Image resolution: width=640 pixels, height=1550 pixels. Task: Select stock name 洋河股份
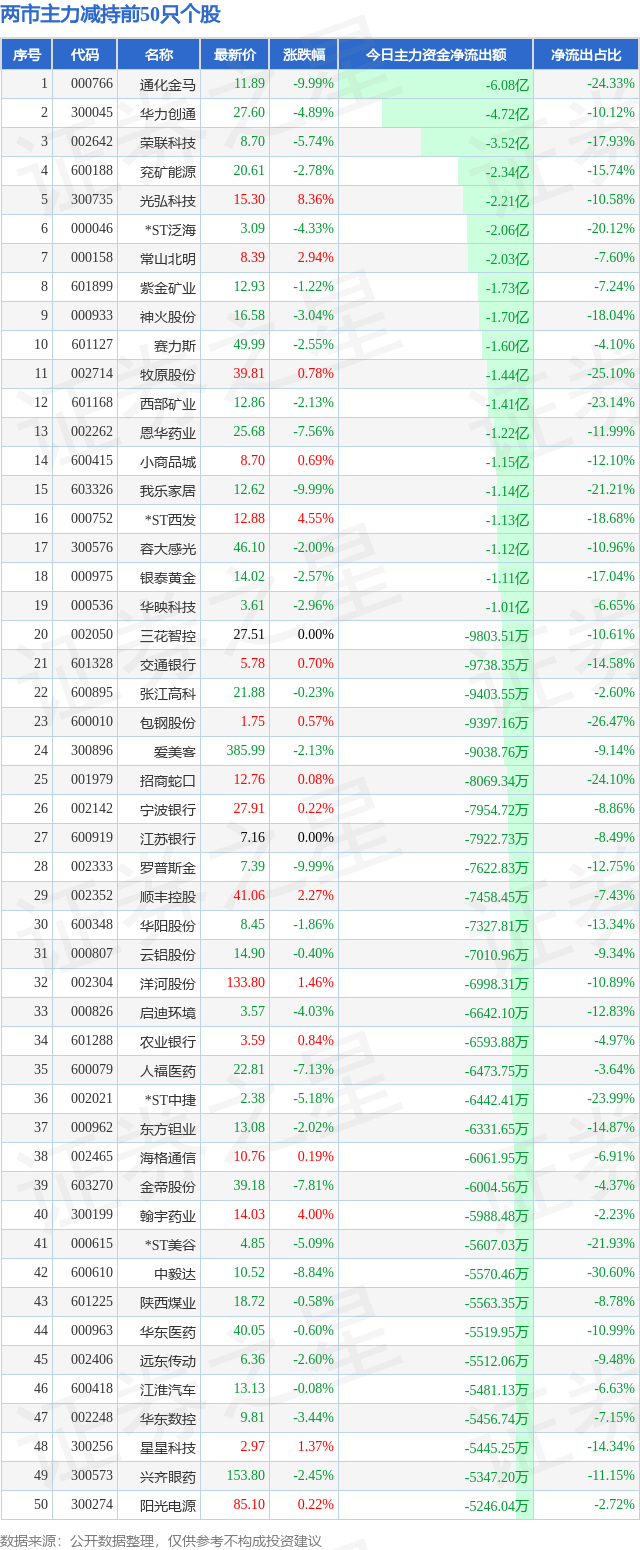[x=168, y=984]
